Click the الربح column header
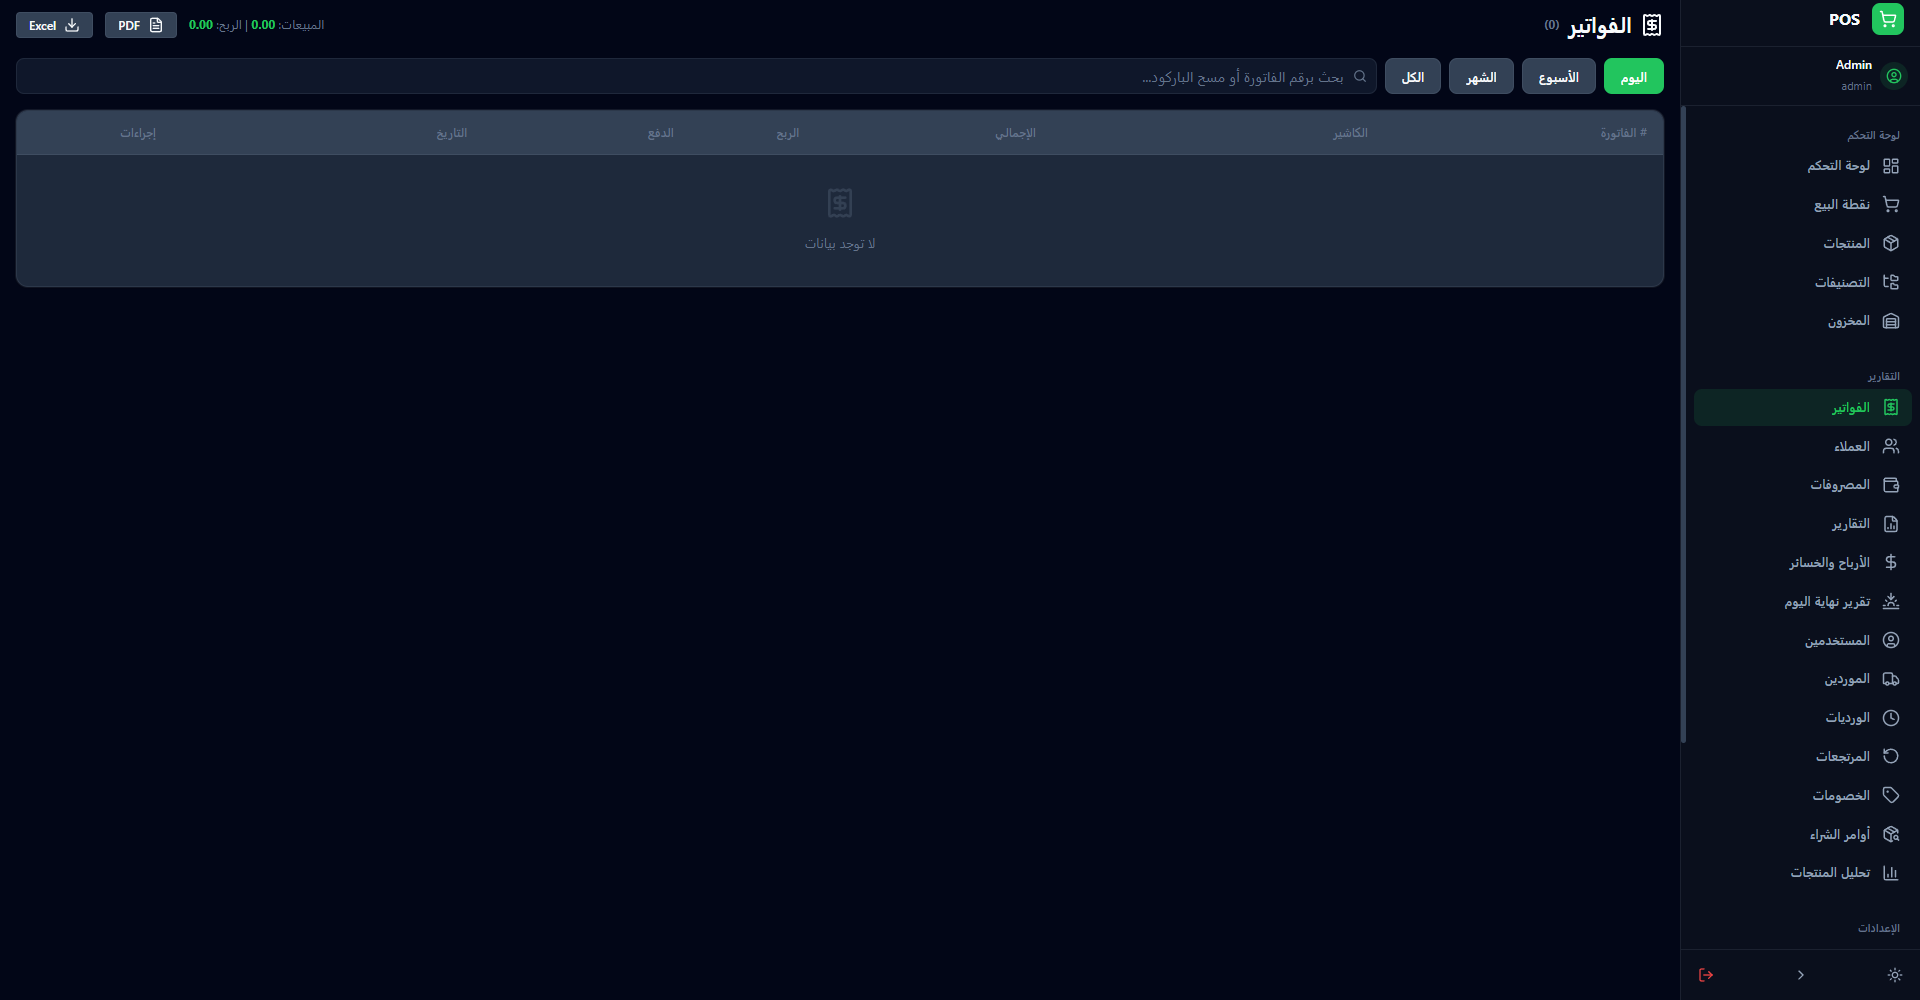Screen dimensions: 1920x1000 pos(788,133)
